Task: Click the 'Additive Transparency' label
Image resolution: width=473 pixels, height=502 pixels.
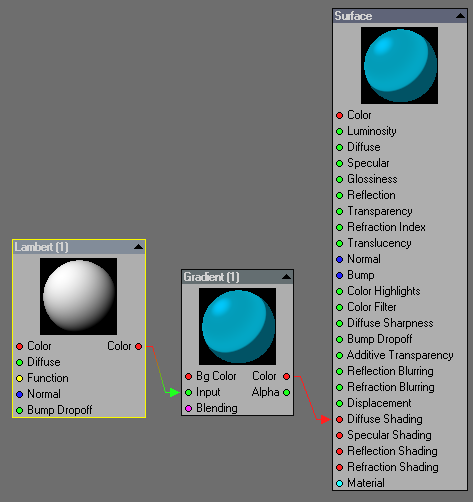Action: coord(400,355)
